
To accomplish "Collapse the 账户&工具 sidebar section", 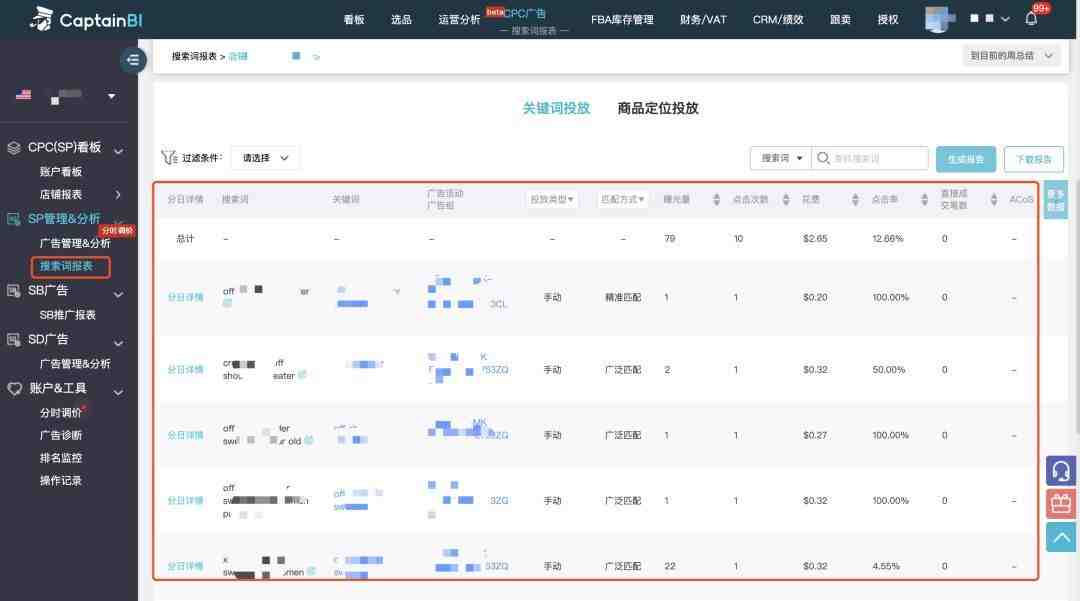I will (x=118, y=392).
